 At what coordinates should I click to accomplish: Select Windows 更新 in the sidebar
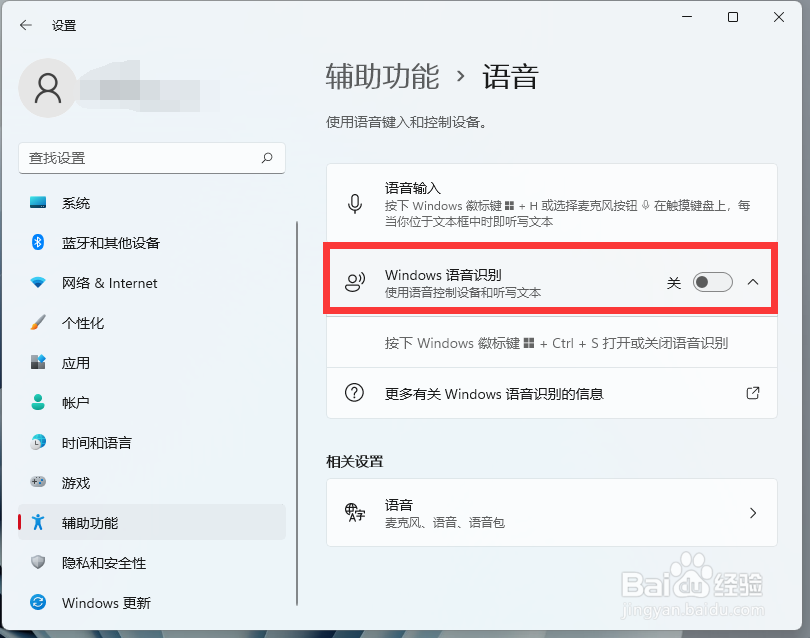pos(152,602)
